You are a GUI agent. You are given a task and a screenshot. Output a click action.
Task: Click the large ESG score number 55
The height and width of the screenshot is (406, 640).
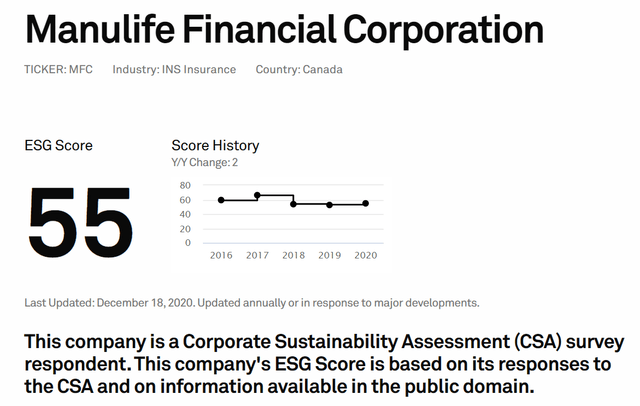(80, 222)
